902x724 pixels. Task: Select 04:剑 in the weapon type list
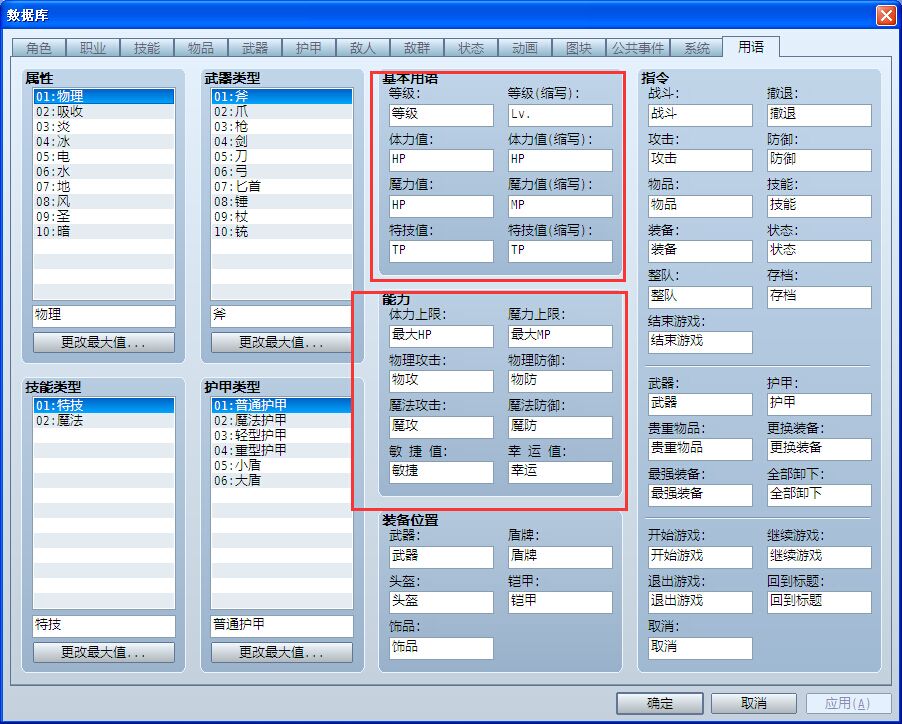click(281, 141)
